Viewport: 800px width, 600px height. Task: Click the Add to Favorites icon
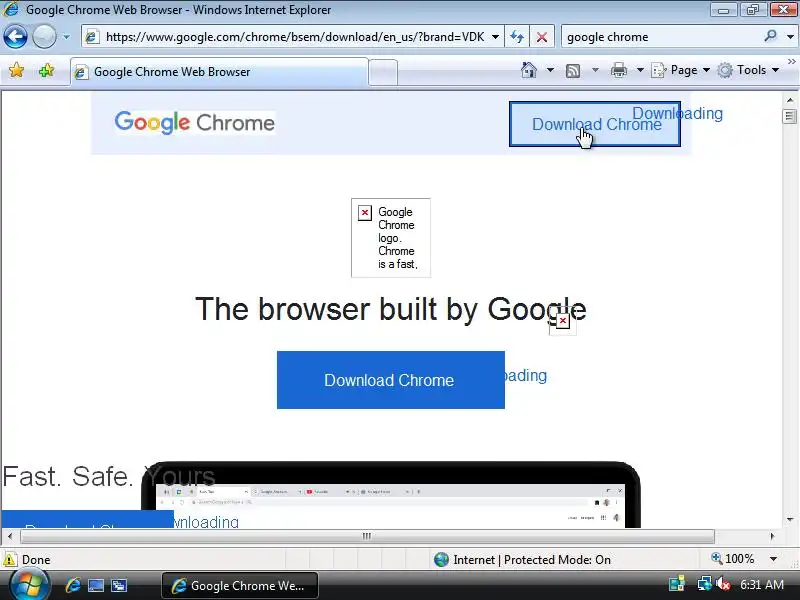[46, 70]
